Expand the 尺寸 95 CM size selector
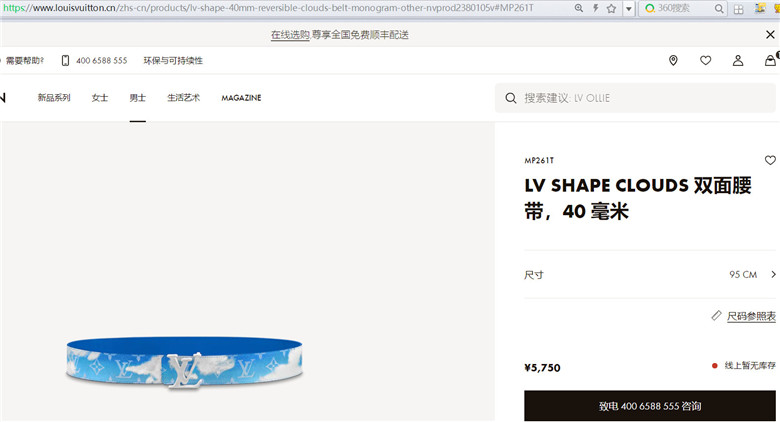This screenshot has height=422, width=780. (x=650, y=274)
